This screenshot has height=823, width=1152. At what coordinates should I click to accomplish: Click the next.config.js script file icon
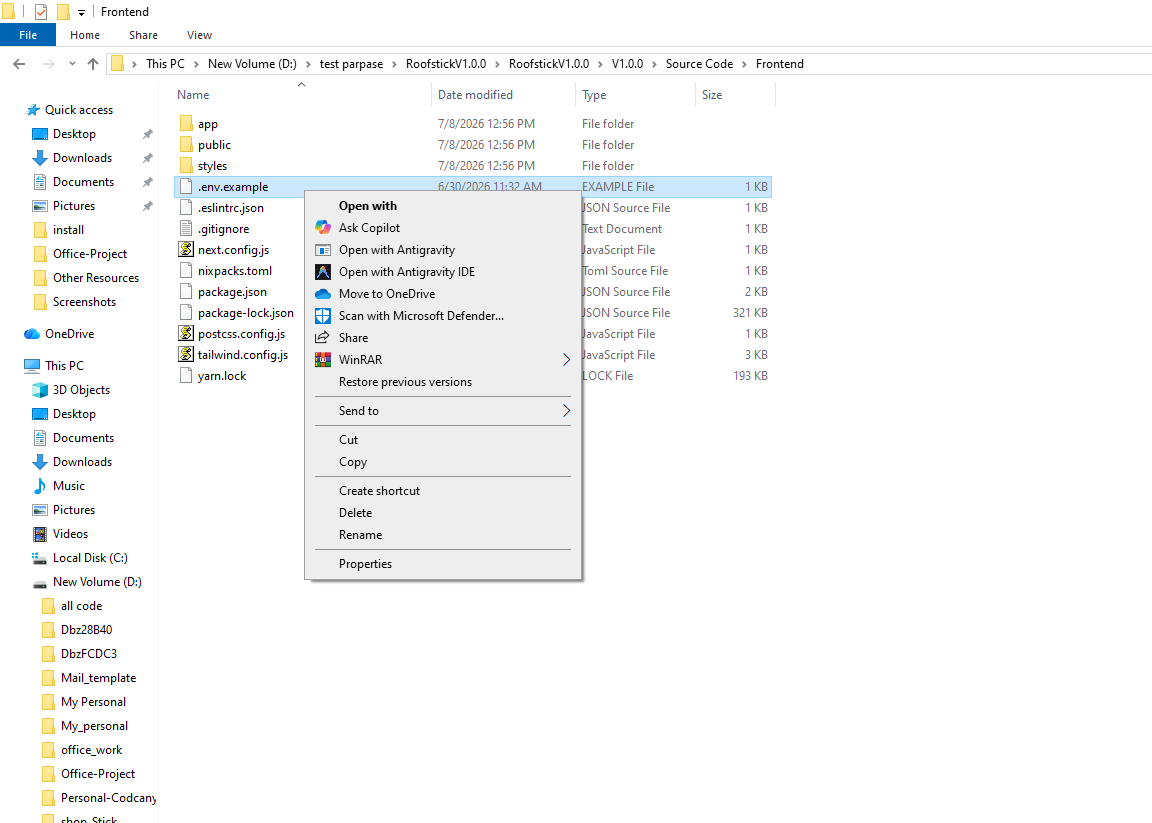[186, 250]
